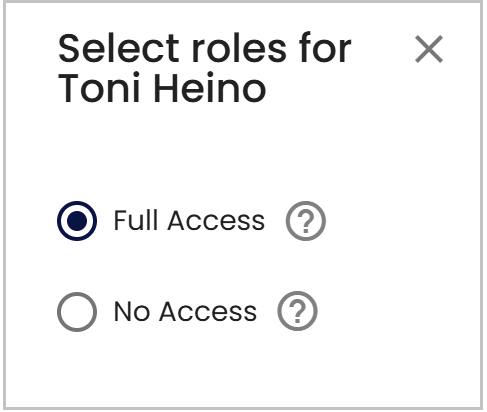Choose No Access for Toni Heino
This screenshot has height=412, width=487.
77,312
